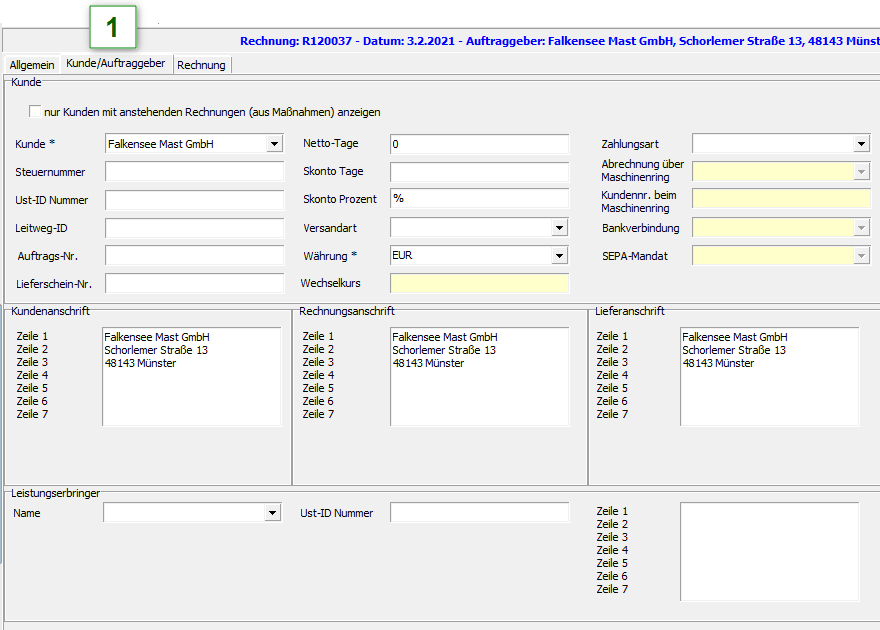Image resolution: width=880 pixels, height=630 pixels.
Task: Click the Steuernummer input field
Action: [194, 172]
